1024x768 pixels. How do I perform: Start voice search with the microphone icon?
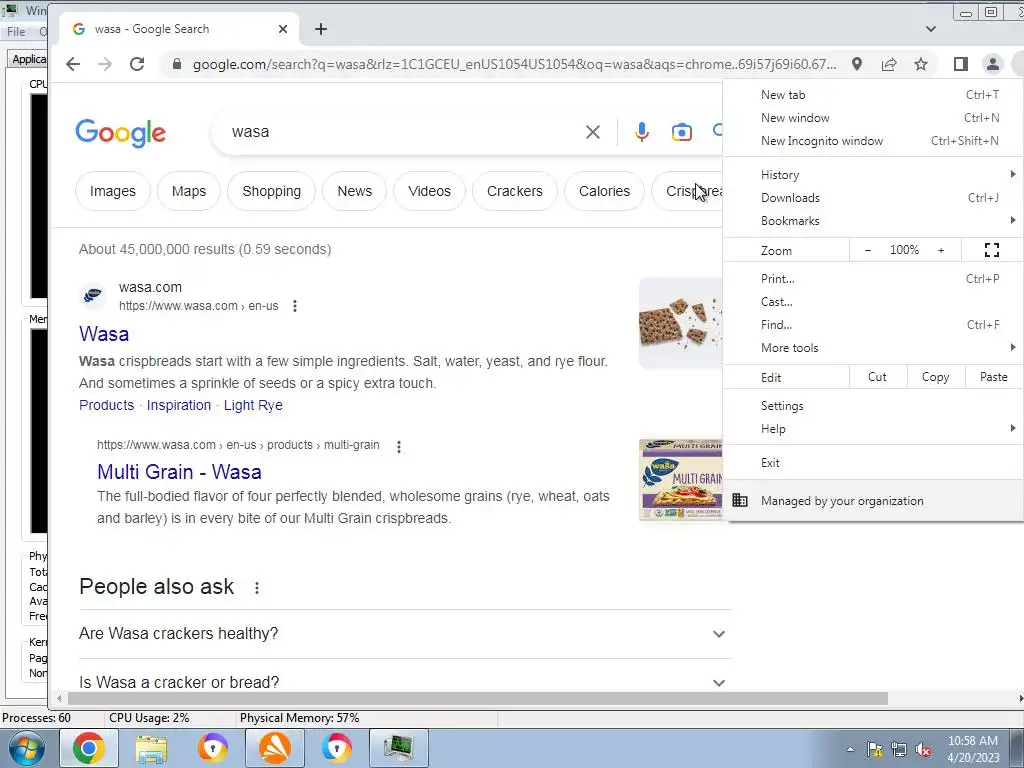pos(642,132)
